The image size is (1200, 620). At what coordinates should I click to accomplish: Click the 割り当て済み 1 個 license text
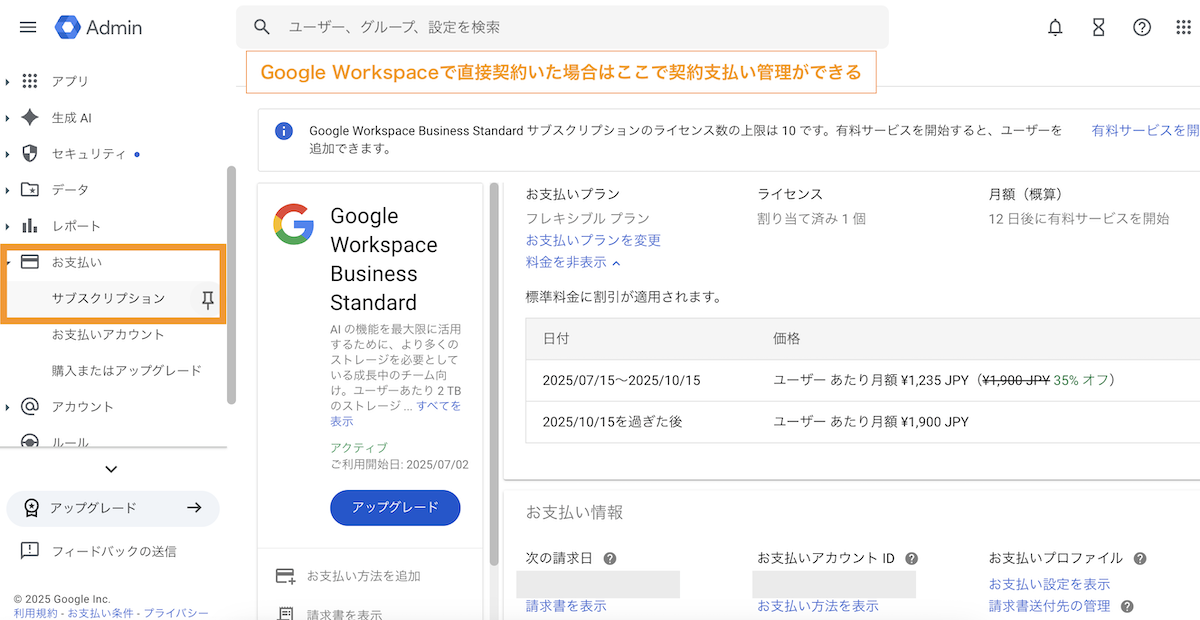pyautogui.click(x=812, y=218)
